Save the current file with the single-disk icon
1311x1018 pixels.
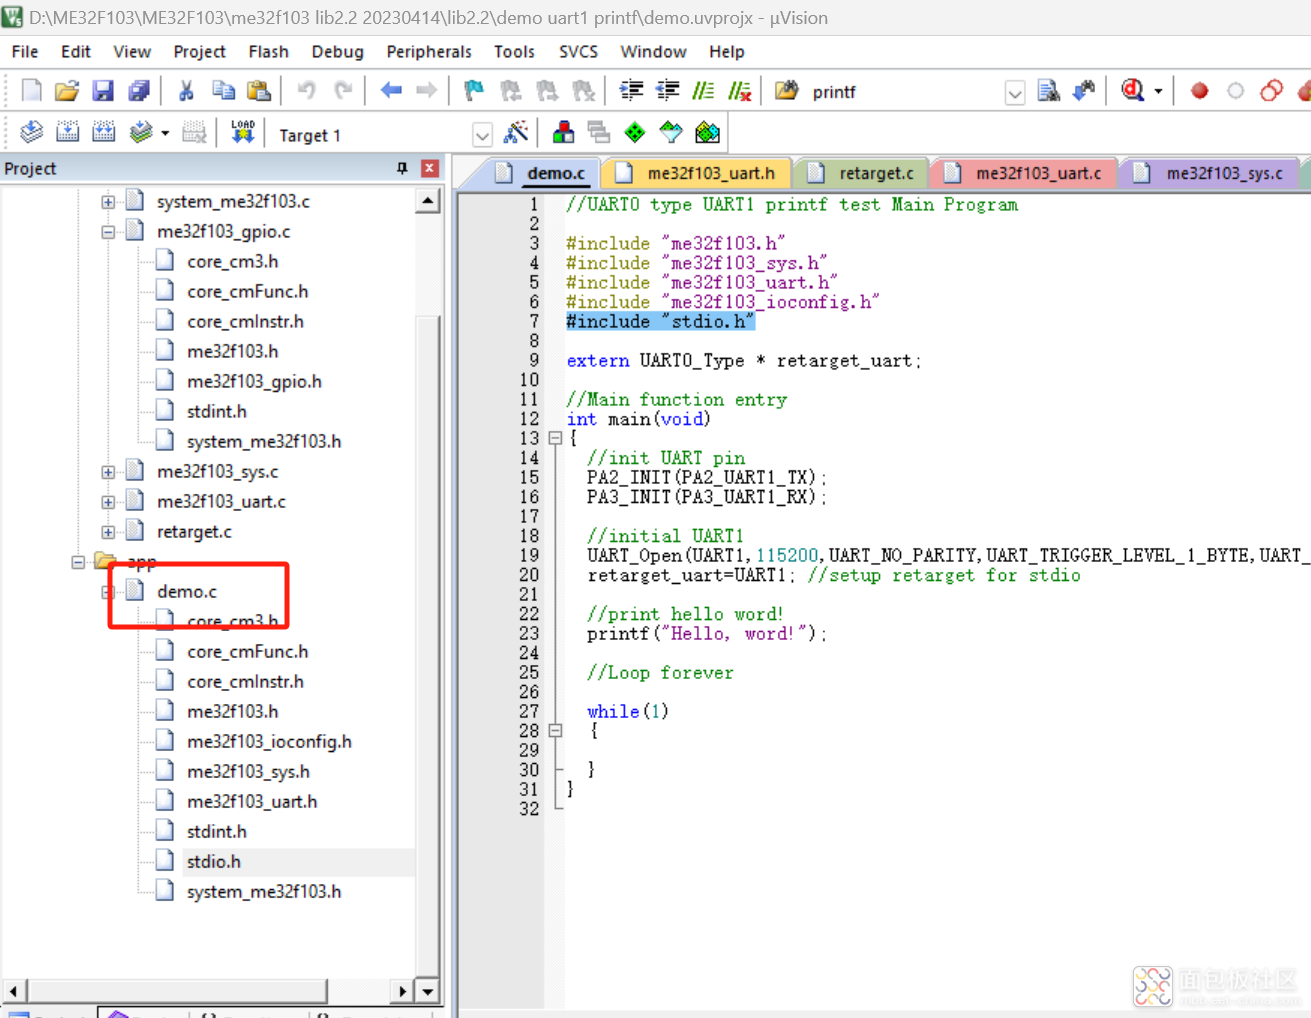[103, 91]
